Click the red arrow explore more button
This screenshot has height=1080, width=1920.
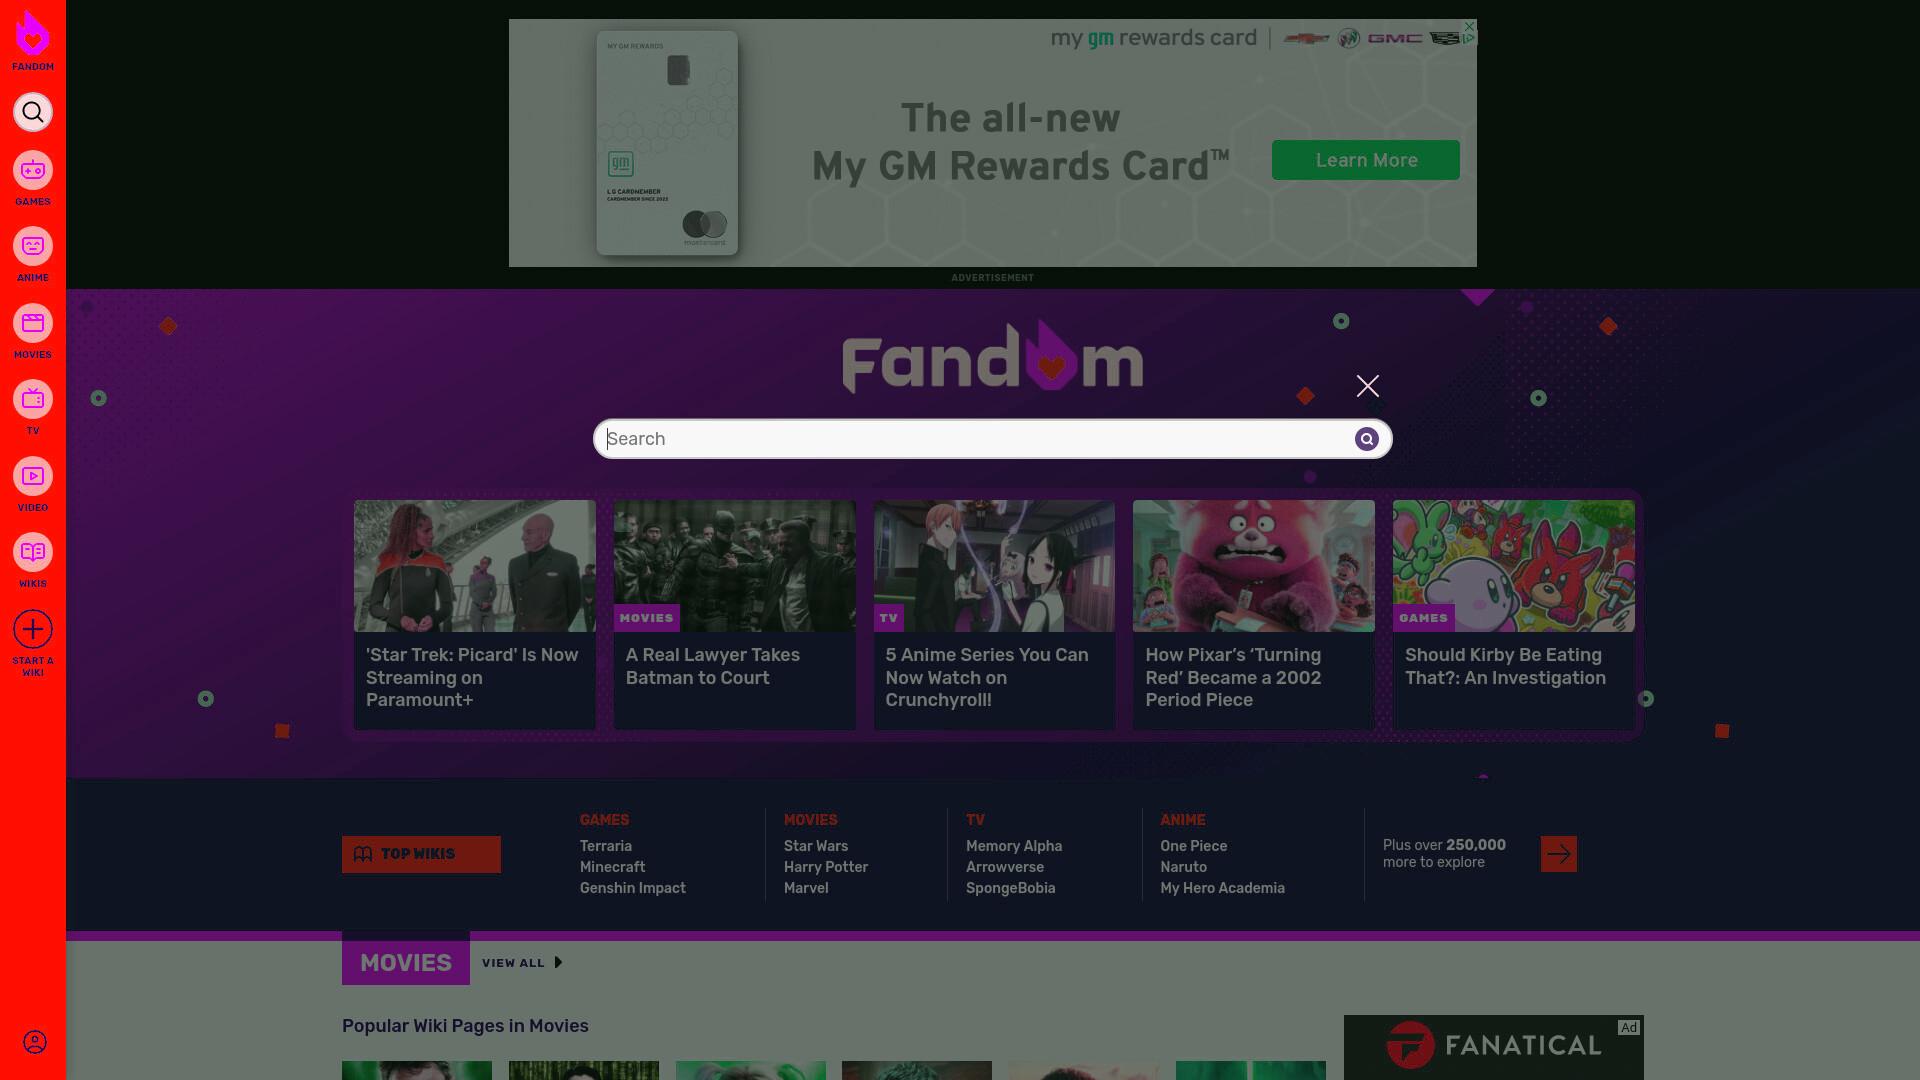coord(1559,854)
